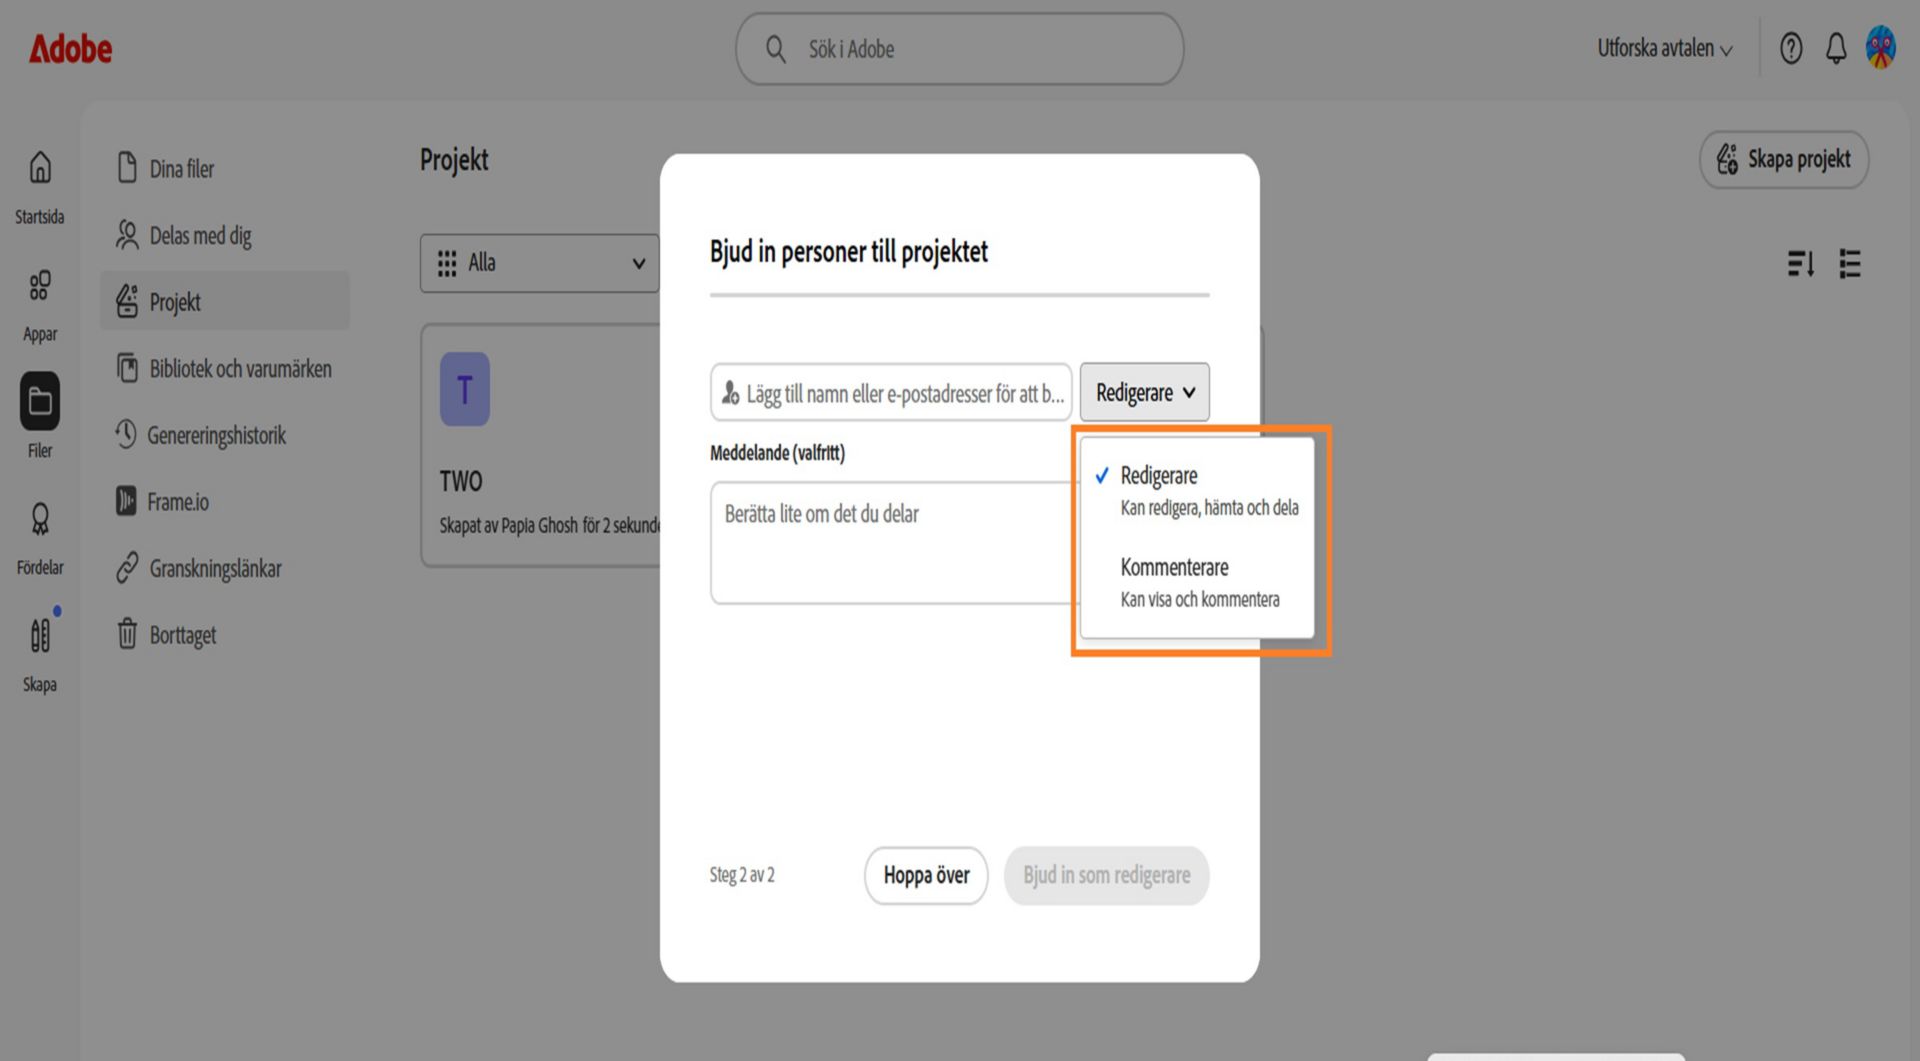The image size is (1920, 1061).
Task: Click the search magnifier icon
Action: pyautogui.click(x=776, y=49)
